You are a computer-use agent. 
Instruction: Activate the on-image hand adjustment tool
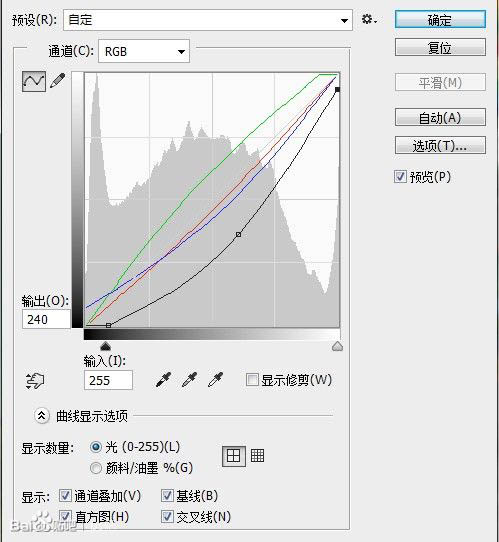(x=35, y=381)
